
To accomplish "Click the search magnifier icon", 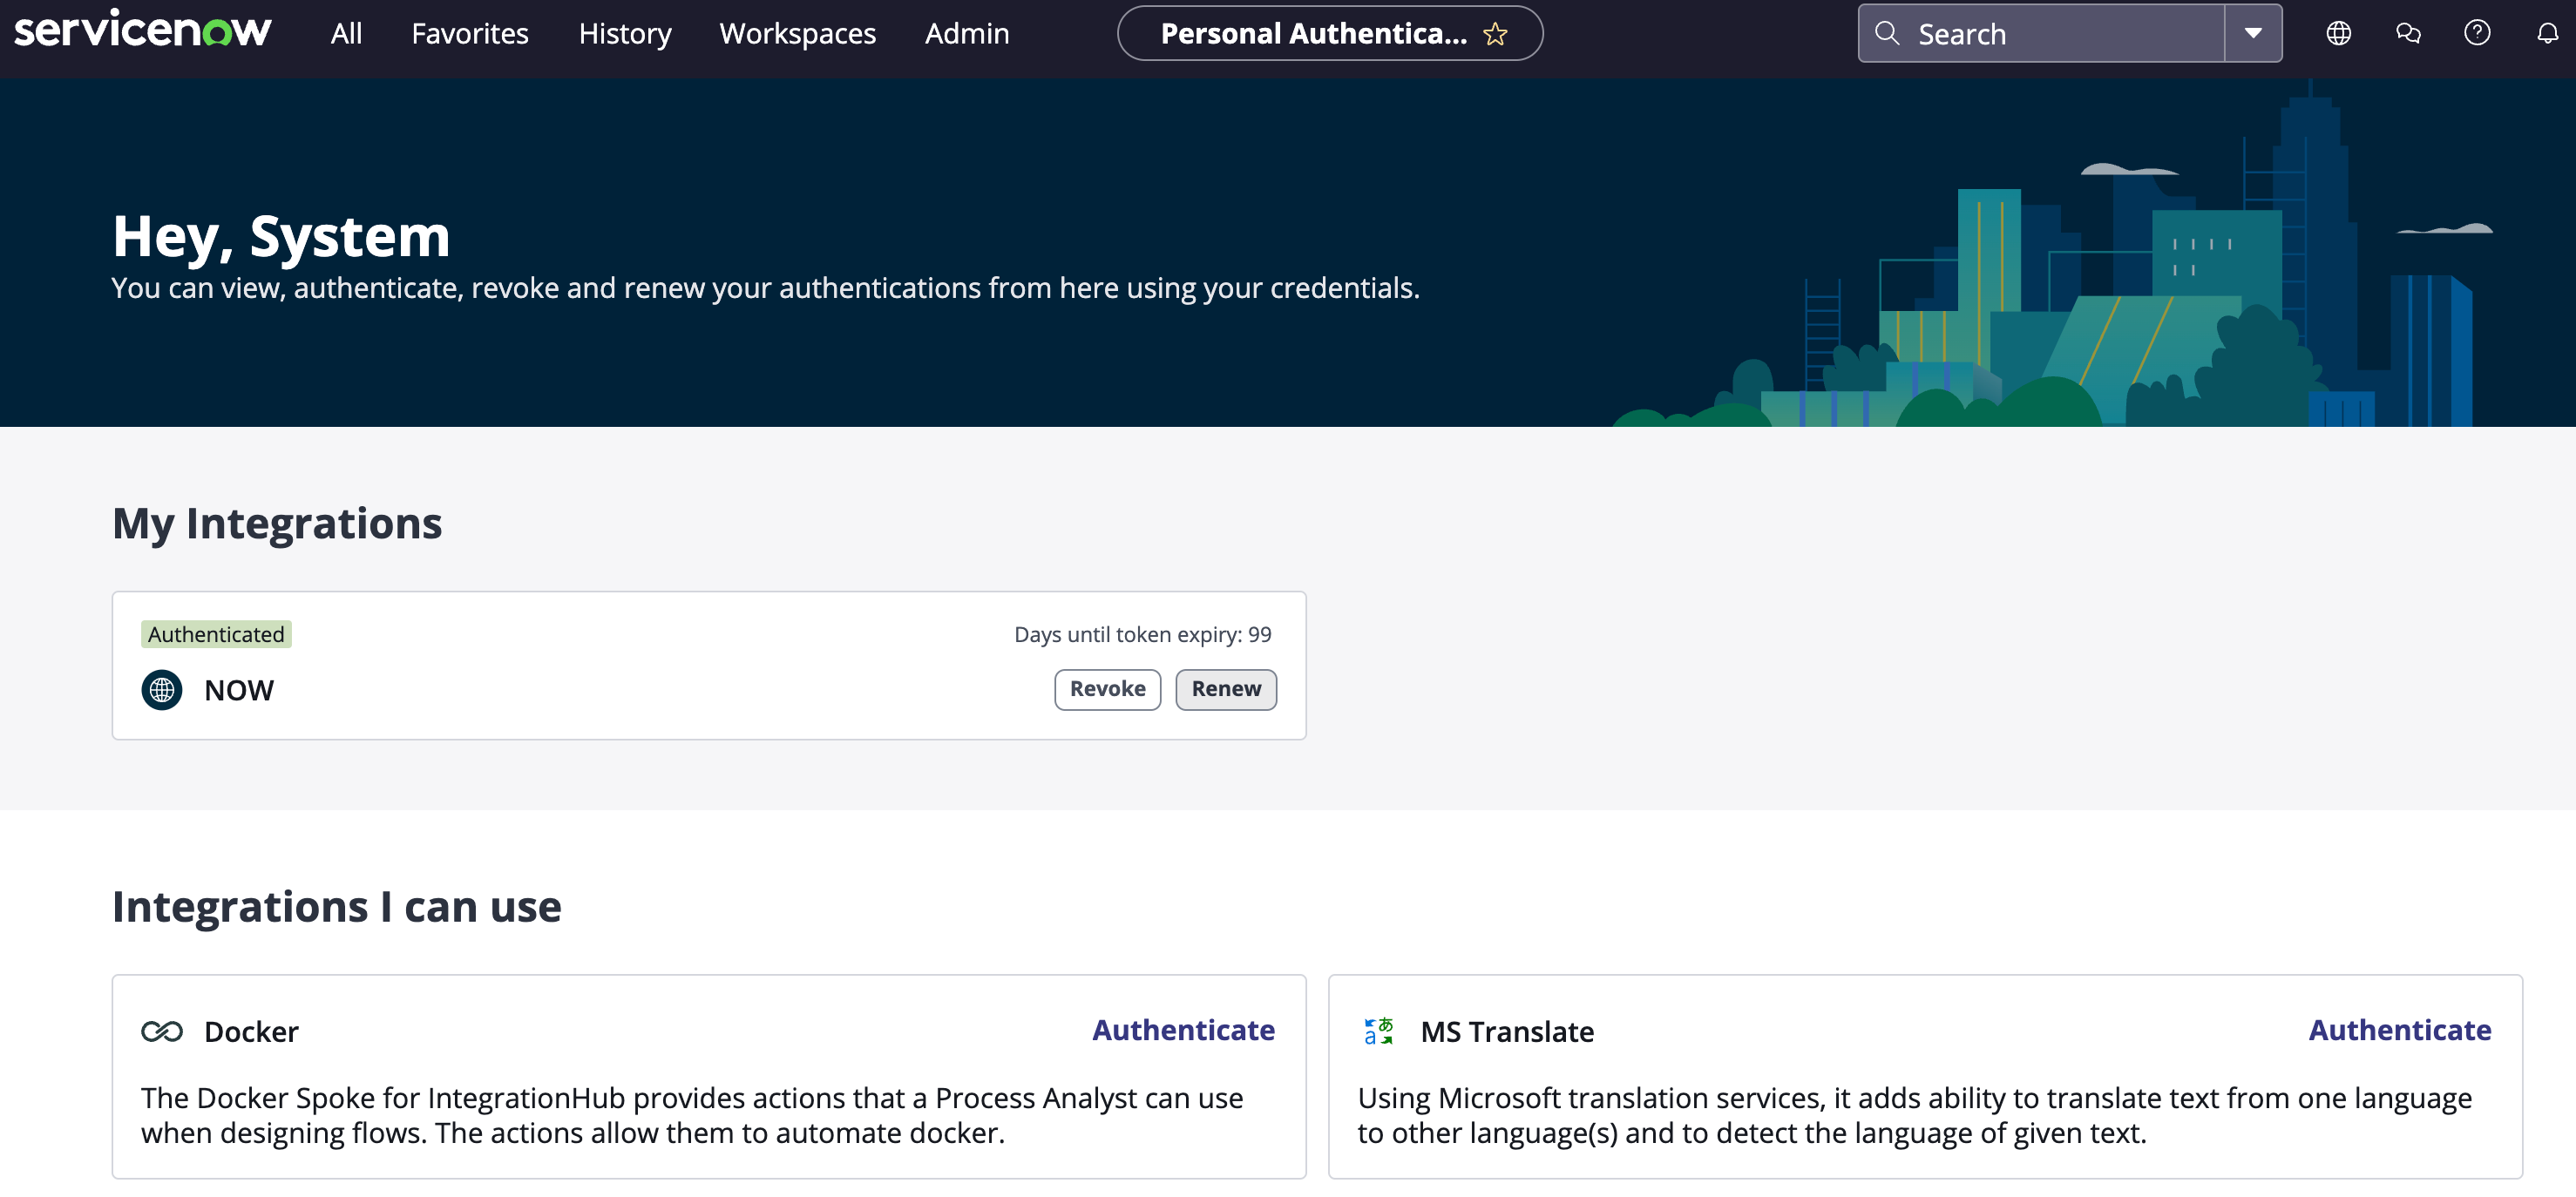I will (x=1887, y=33).
